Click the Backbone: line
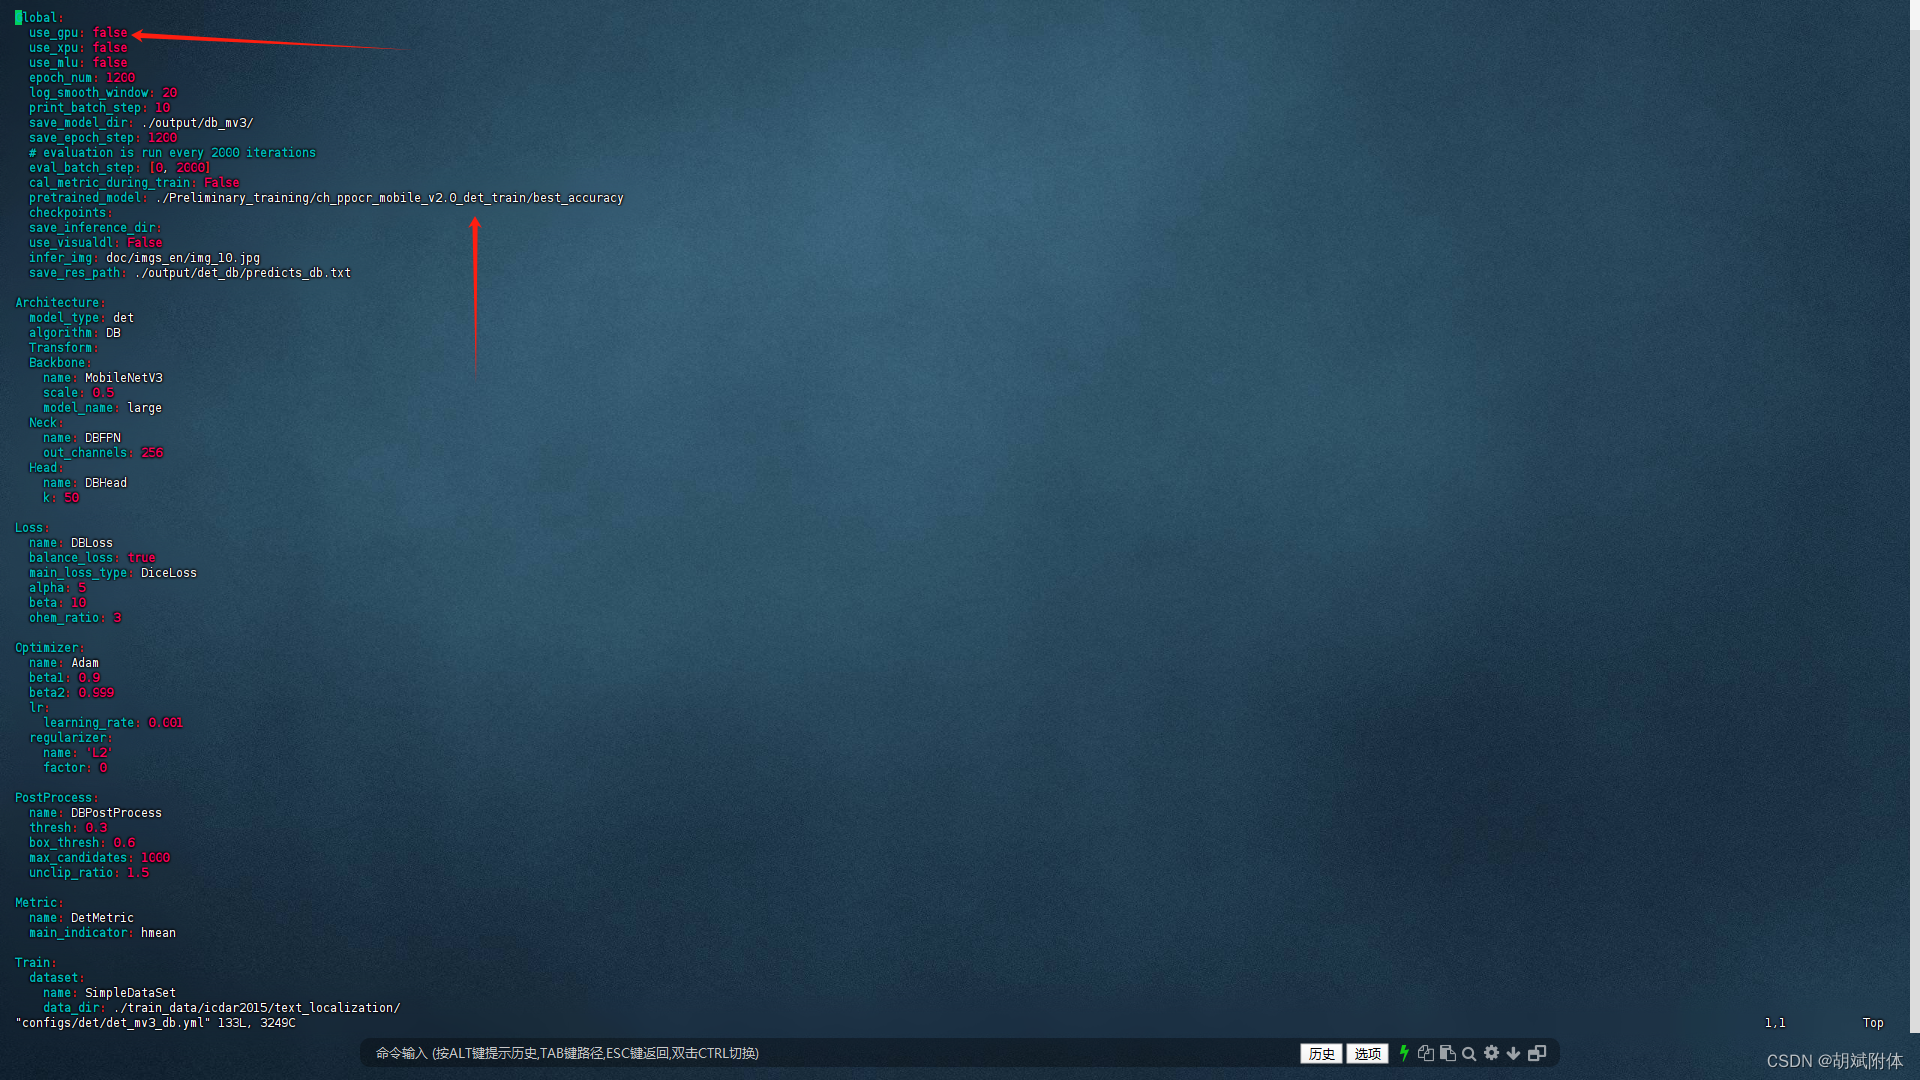The height and width of the screenshot is (1080, 1920). click(60, 363)
